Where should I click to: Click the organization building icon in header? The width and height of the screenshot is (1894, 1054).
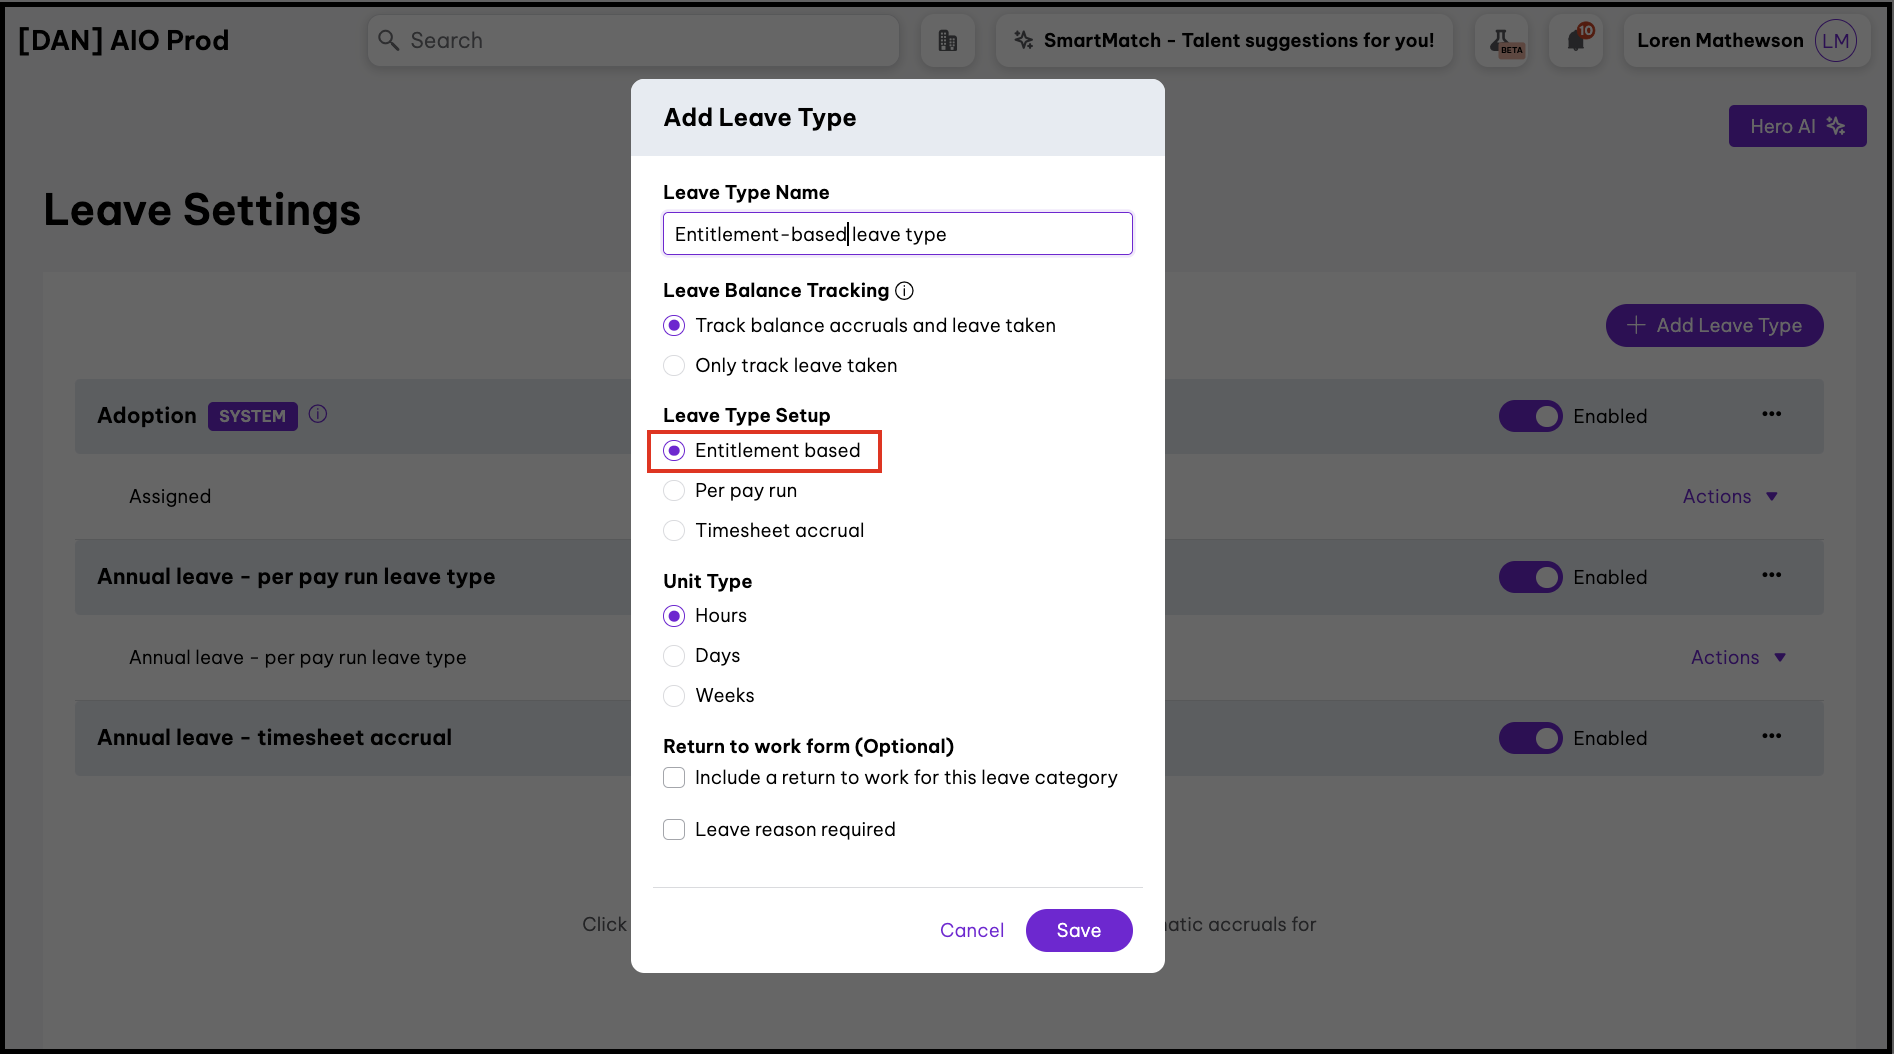pyautogui.click(x=947, y=41)
